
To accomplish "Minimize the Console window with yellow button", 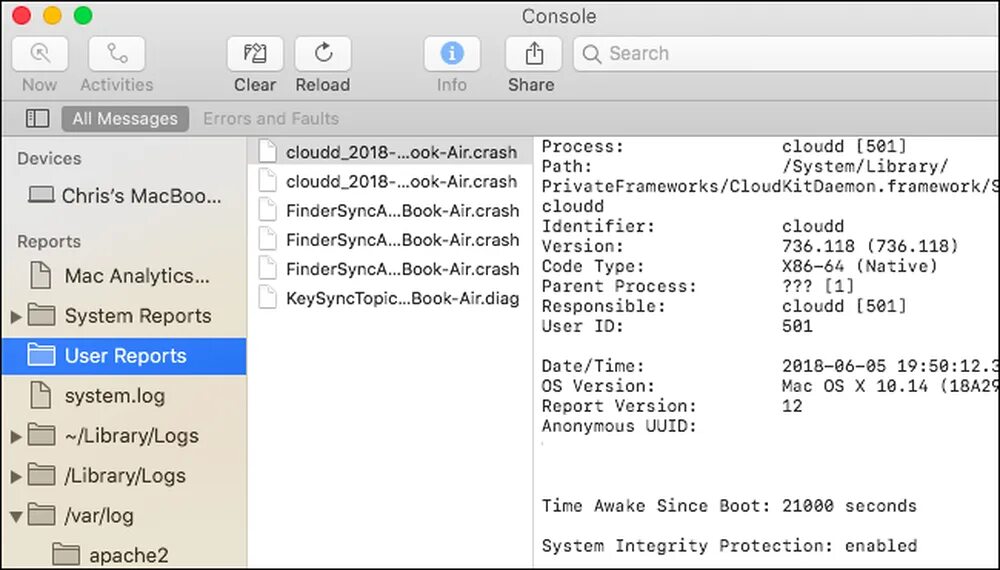I will [52, 15].
